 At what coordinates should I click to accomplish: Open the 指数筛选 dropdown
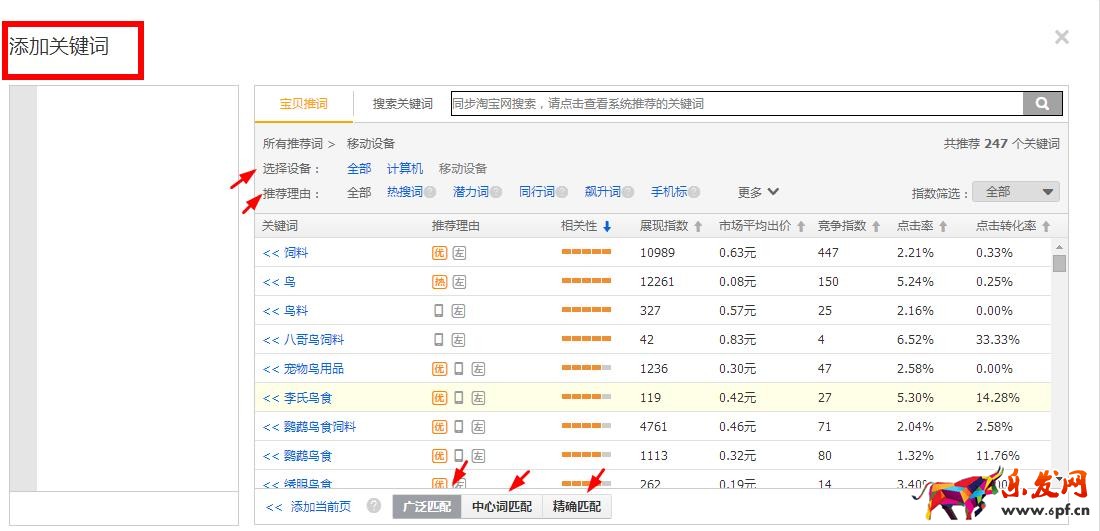(1018, 192)
